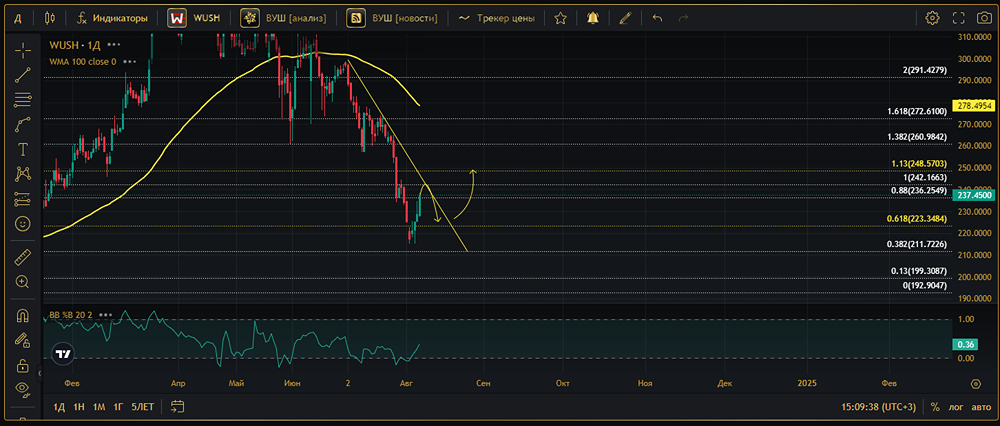Viewport: 1000px width, 426px height.
Task: Toggle logarithmic scale "лог"
Action: coord(956,407)
